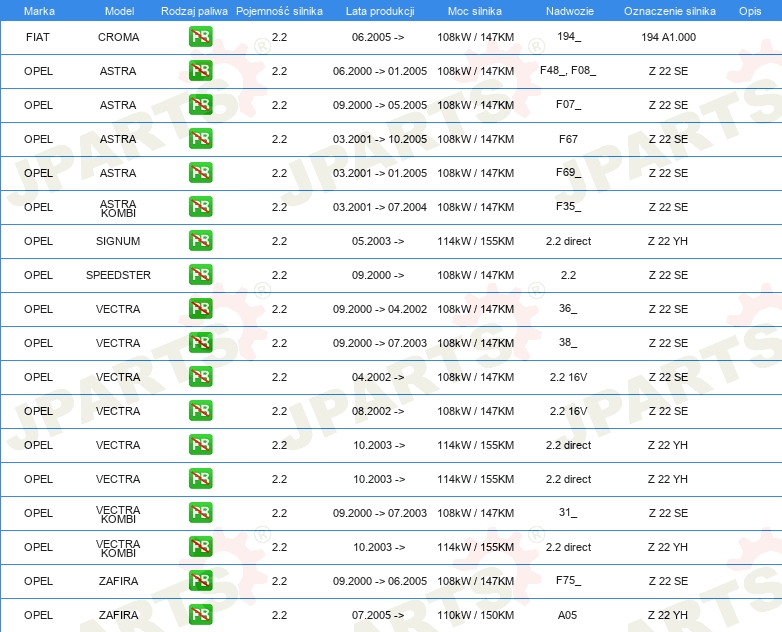Viewport: 782px width, 632px height.
Task: Click engine code 194 A1.000
Action: 668,37
